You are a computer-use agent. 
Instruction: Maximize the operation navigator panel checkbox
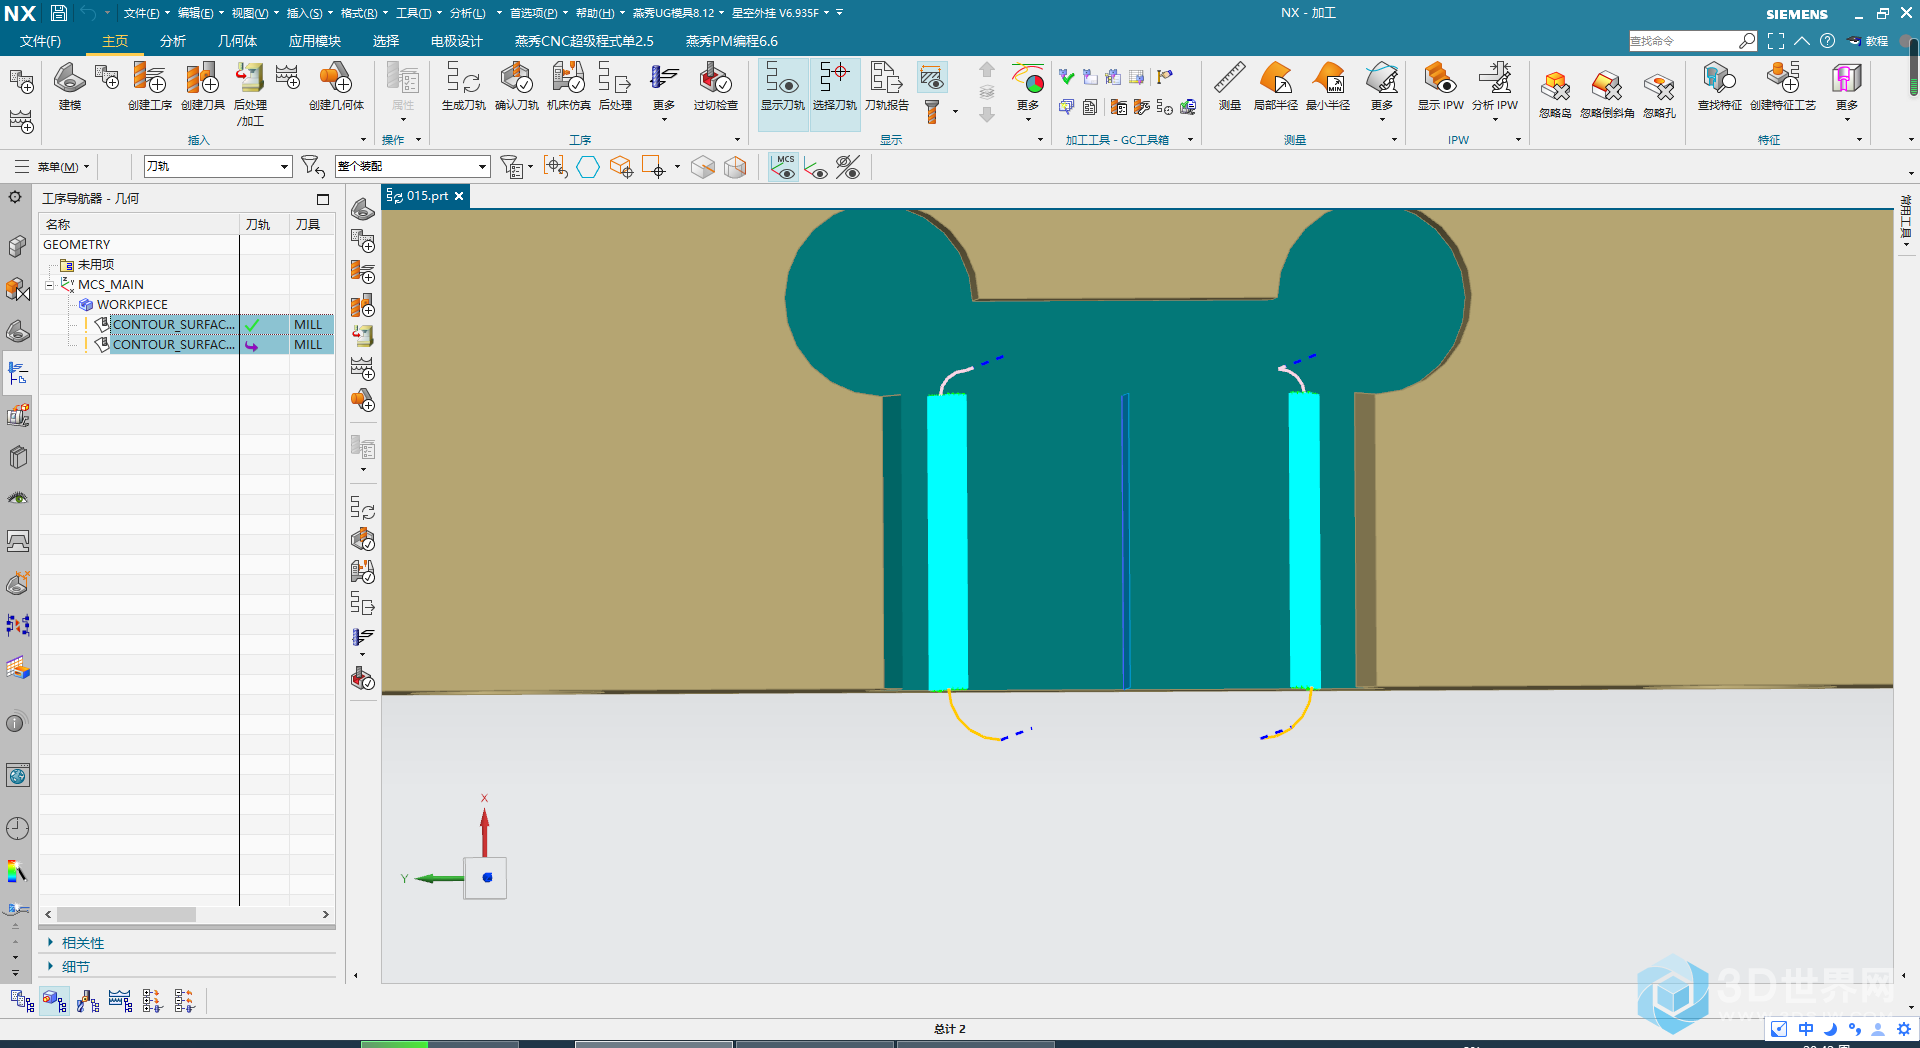point(323,199)
